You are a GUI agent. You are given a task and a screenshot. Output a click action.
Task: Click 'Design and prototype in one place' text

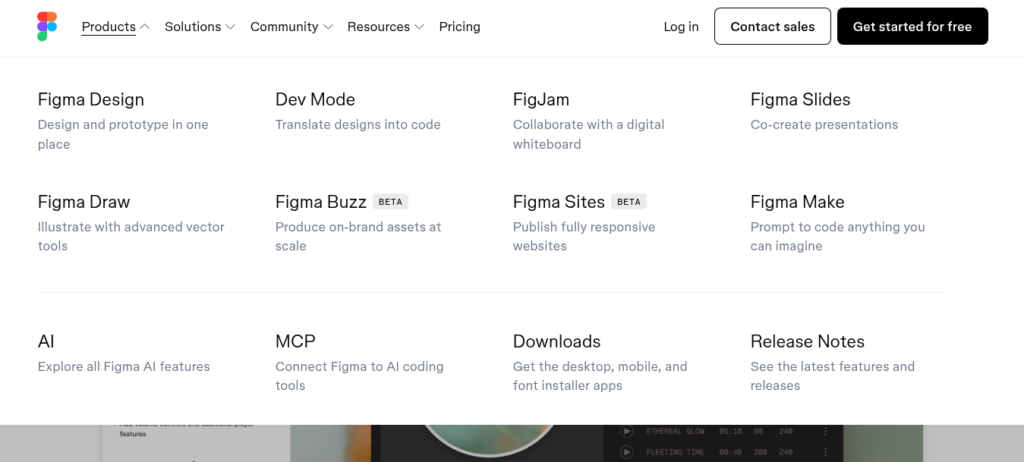(x=123, y=134)
